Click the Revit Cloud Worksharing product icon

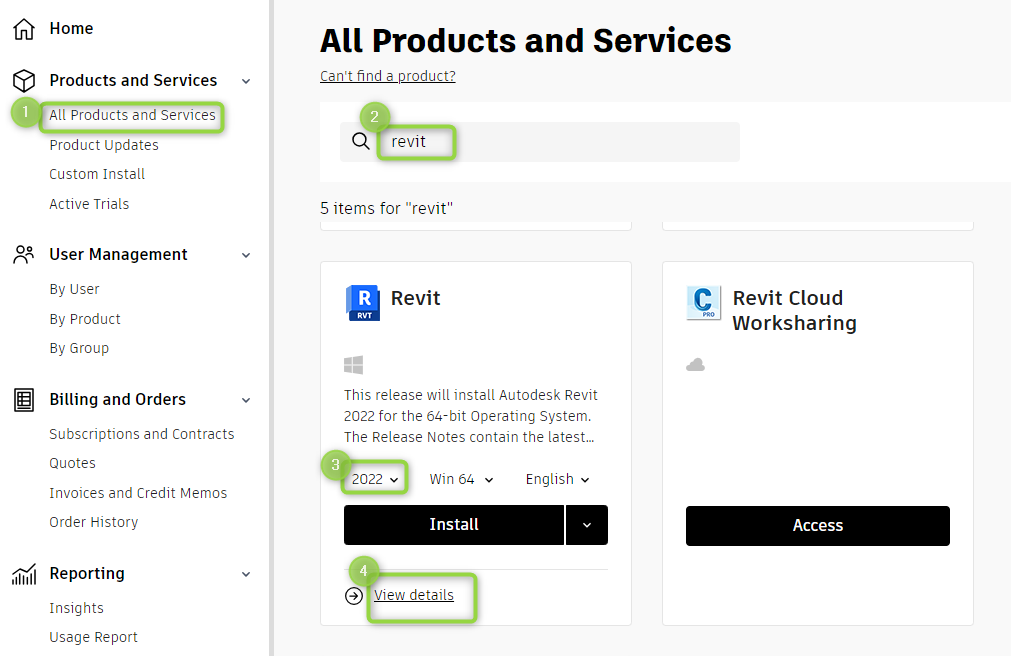(703, 302)
